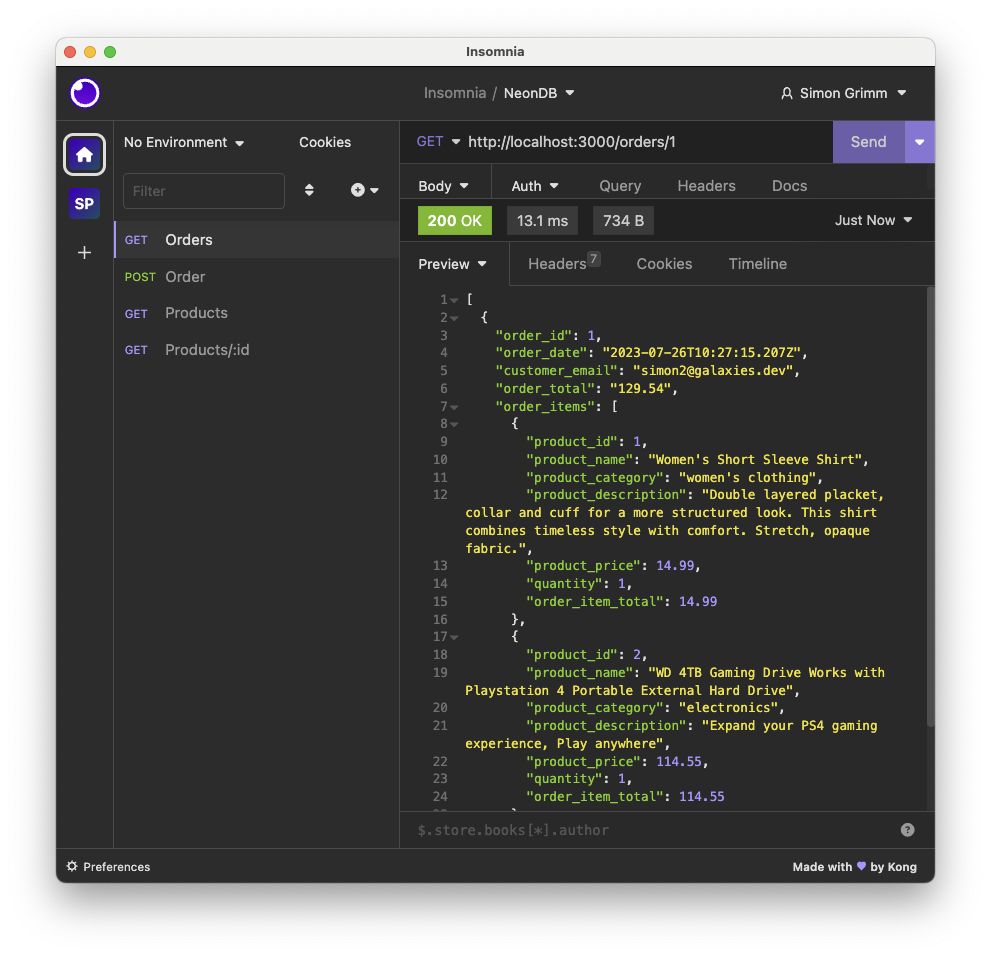Click the response preview vertical scrollbar
991x957 pixels.
(x=930, y=506)
